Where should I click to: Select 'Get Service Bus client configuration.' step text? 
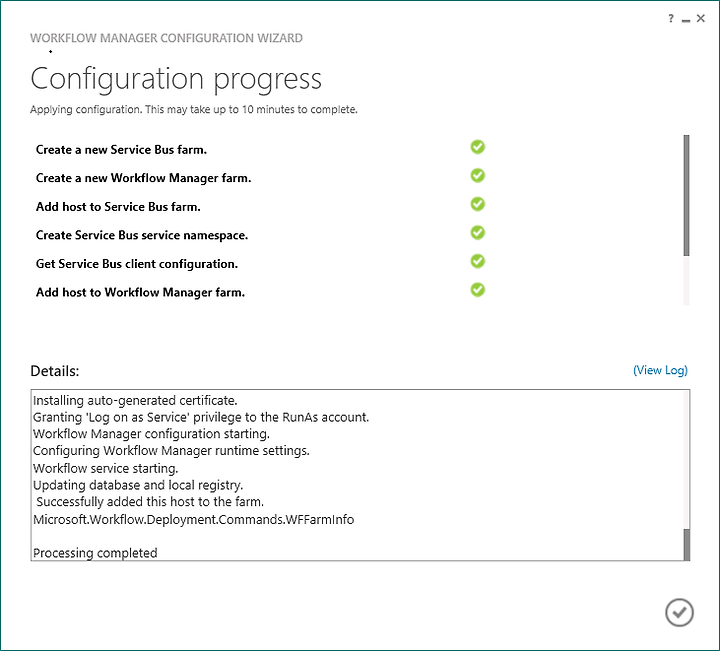(137, 264)
